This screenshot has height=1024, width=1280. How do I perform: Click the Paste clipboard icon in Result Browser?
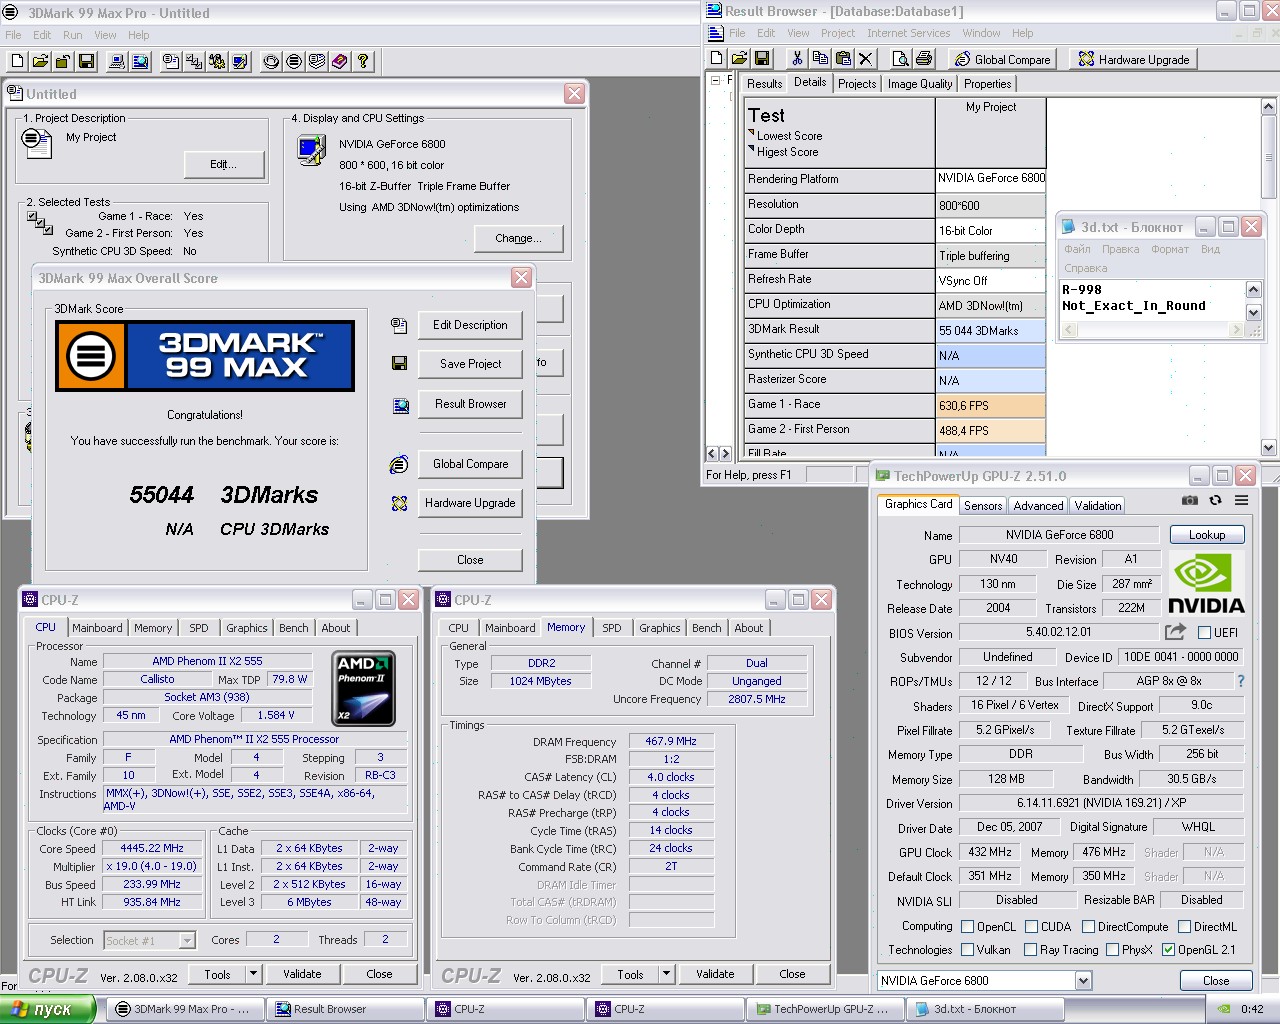(843, 59)
